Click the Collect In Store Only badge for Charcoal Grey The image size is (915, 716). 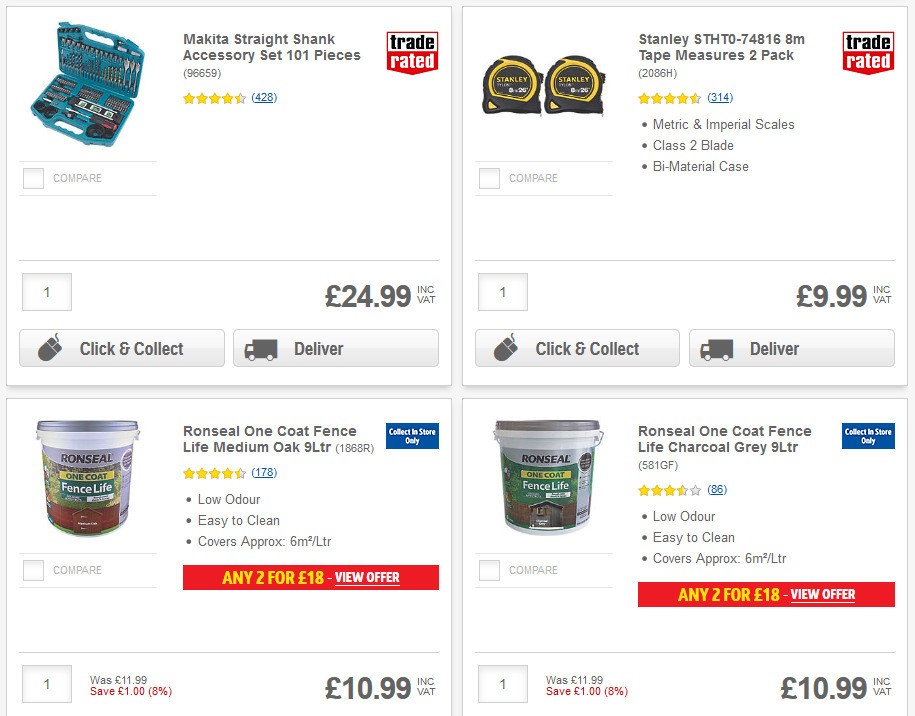(x=867, y=437)
